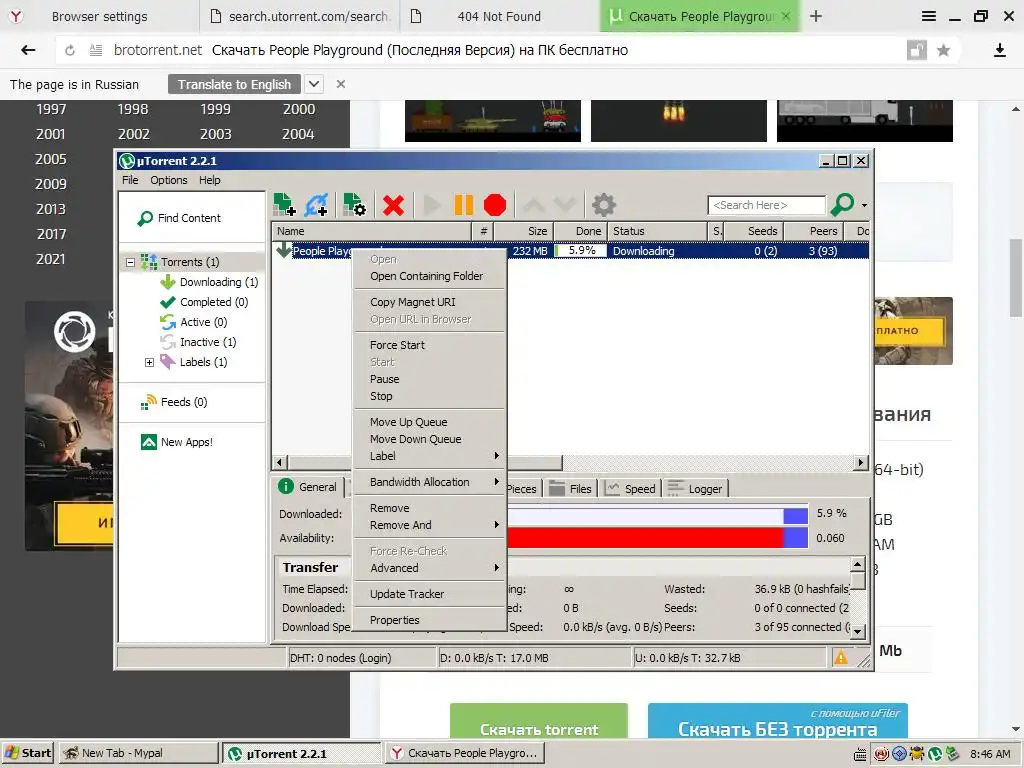The width and height of the screenshot is (1024, 768).
Task: Open the translate options dropdown arrow
Action: (314, 84)
